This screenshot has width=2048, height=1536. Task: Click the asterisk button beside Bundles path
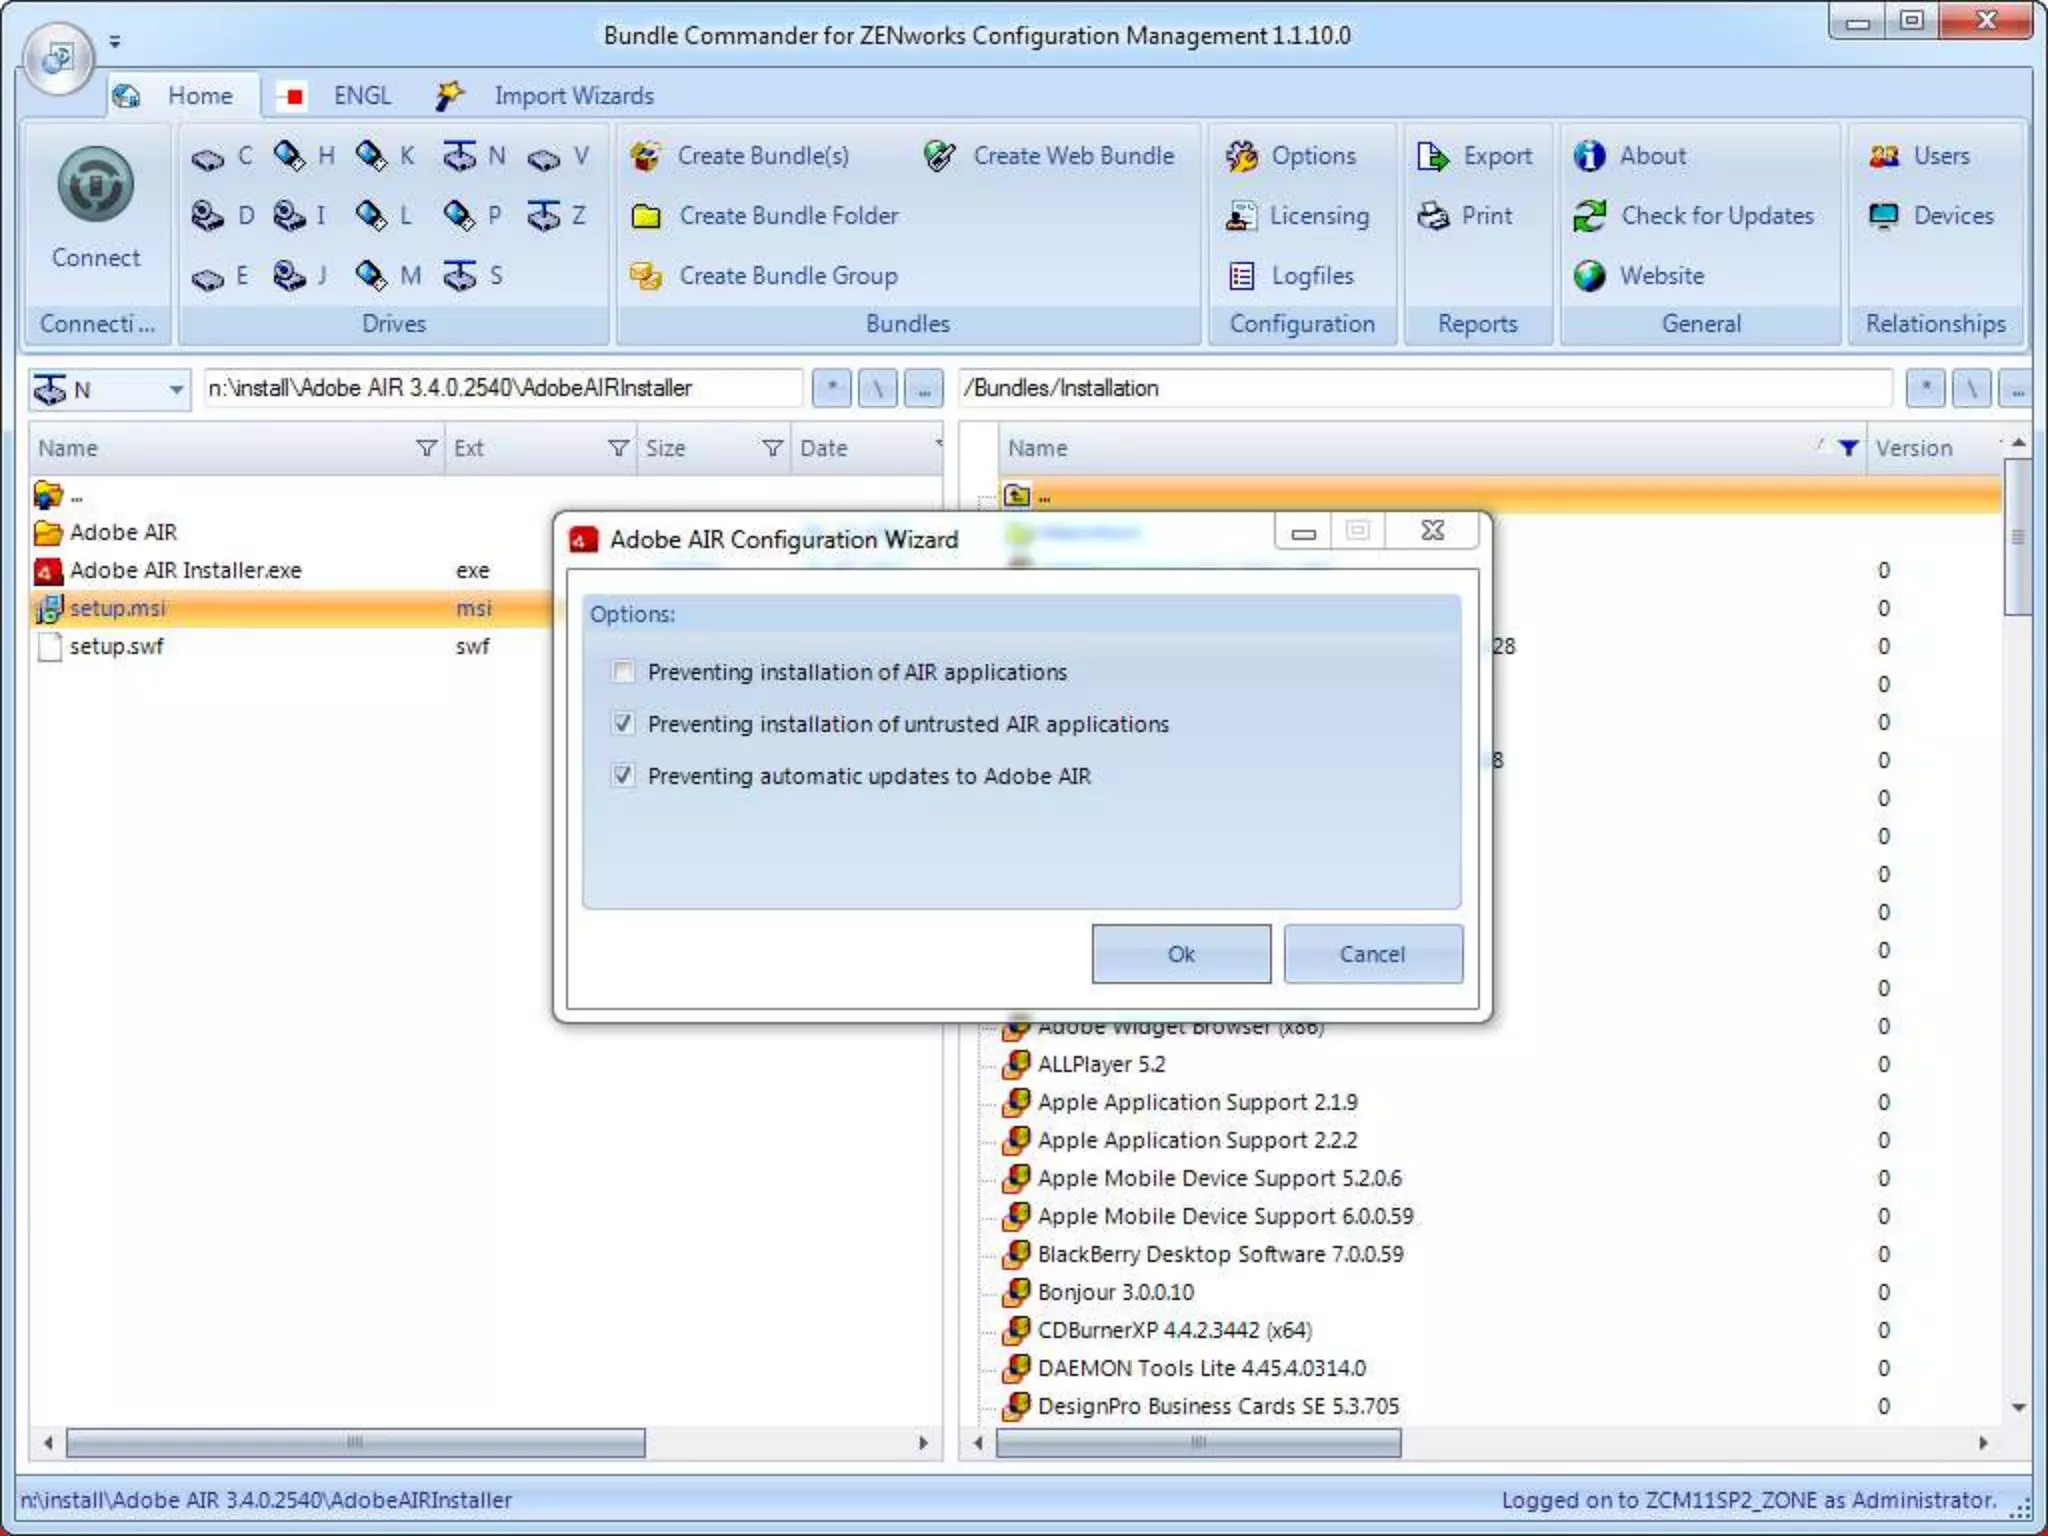[x=1925, y=389]
